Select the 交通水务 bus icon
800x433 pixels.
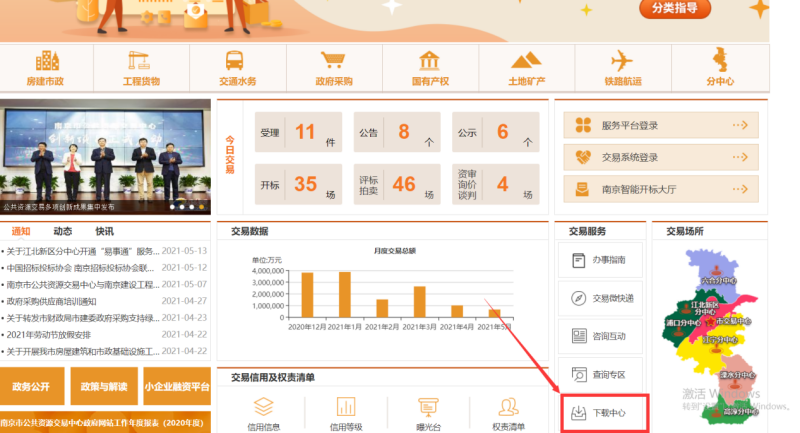point(236,60)
